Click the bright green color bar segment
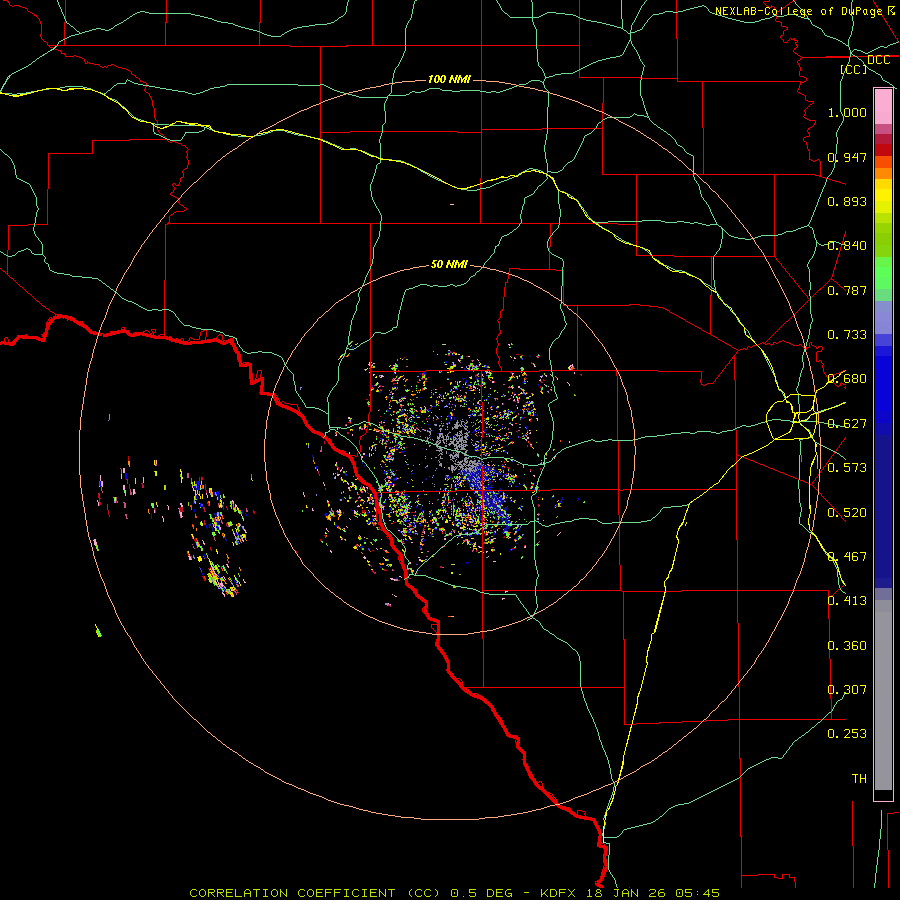The width and height of the screenshot is (900, 900). (883, 273)
